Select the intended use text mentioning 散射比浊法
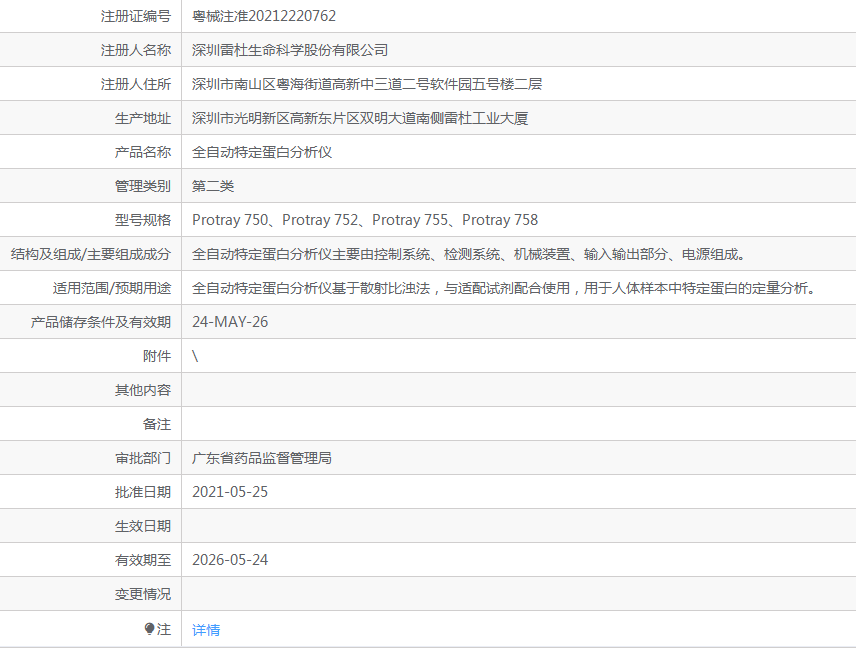The height and width of the screenshot is (649, 856). (503, 288)
